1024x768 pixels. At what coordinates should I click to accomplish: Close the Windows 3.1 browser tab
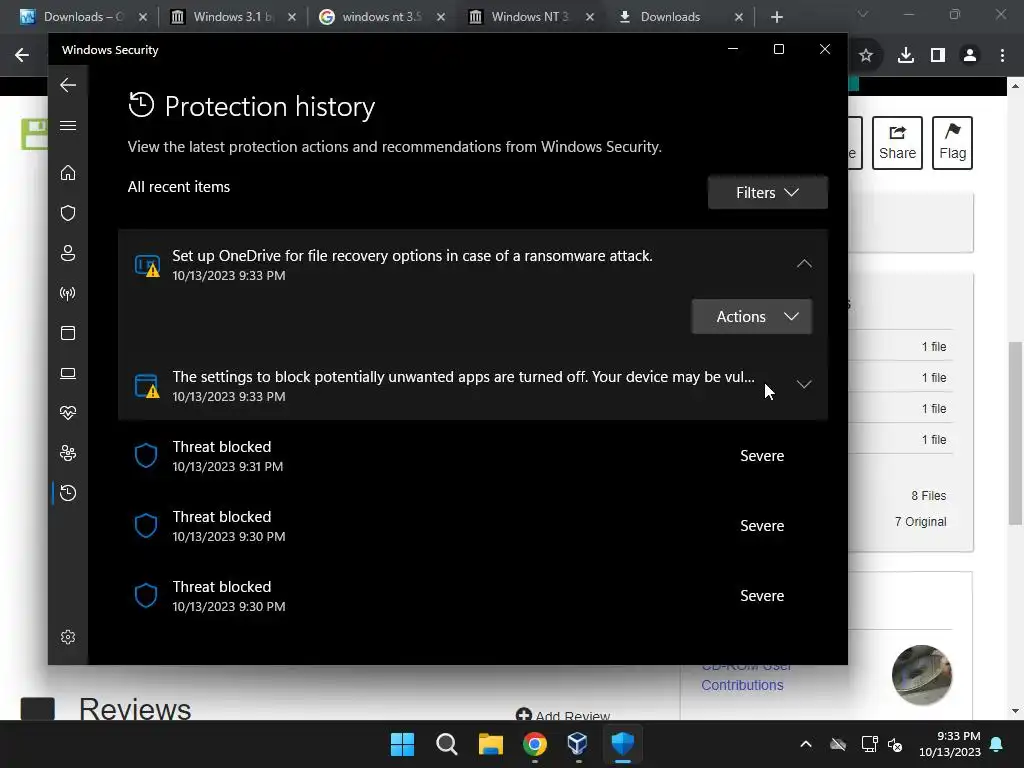(x=292, y=17)
